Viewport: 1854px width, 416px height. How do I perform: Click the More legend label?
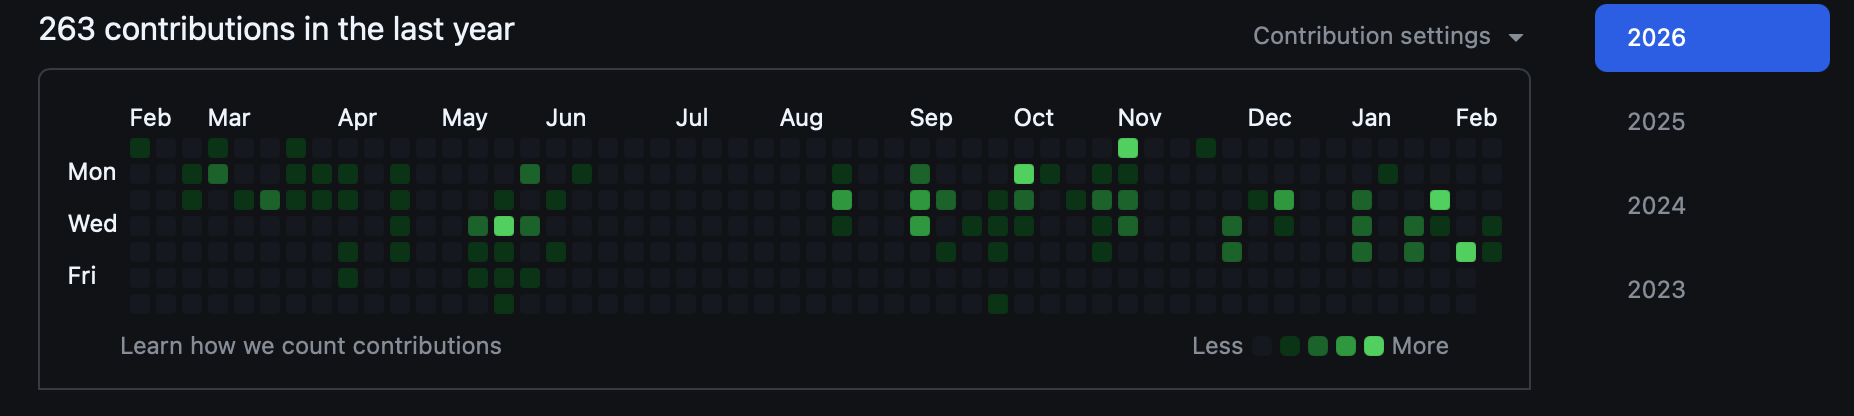click(1420, 346)
